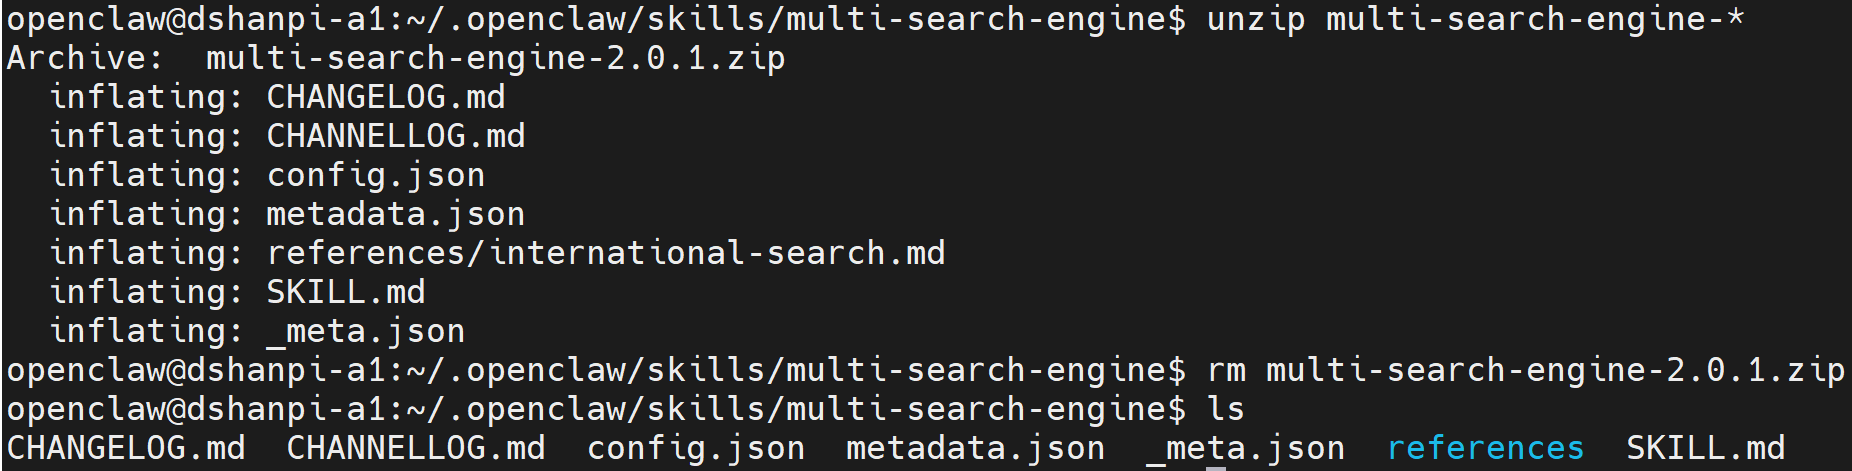1852x471 pixels.
Task: Click the zip filename in the rm command
Action: (1555, 370)
